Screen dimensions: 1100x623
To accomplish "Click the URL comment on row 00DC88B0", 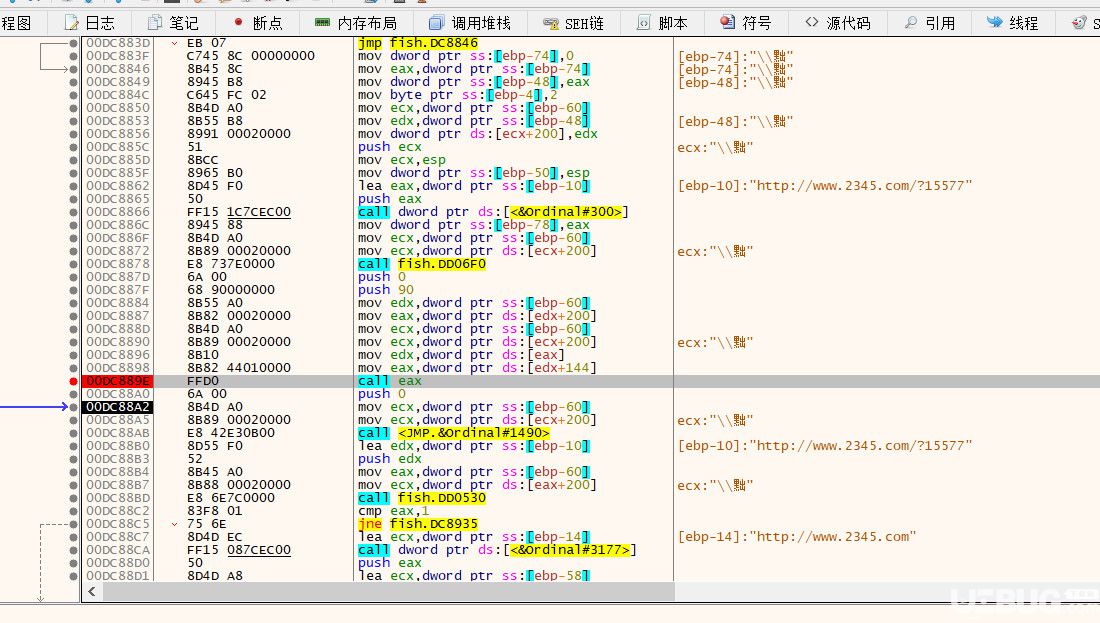I will [825, 446].
